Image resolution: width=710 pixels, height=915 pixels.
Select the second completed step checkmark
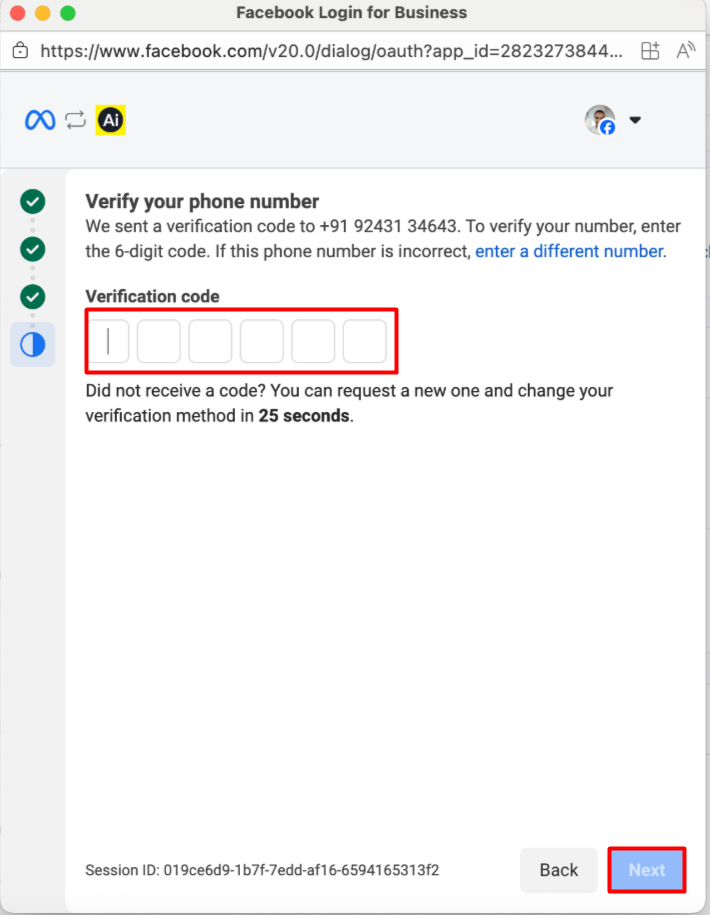pyautogui.click(x=33, y=249)
